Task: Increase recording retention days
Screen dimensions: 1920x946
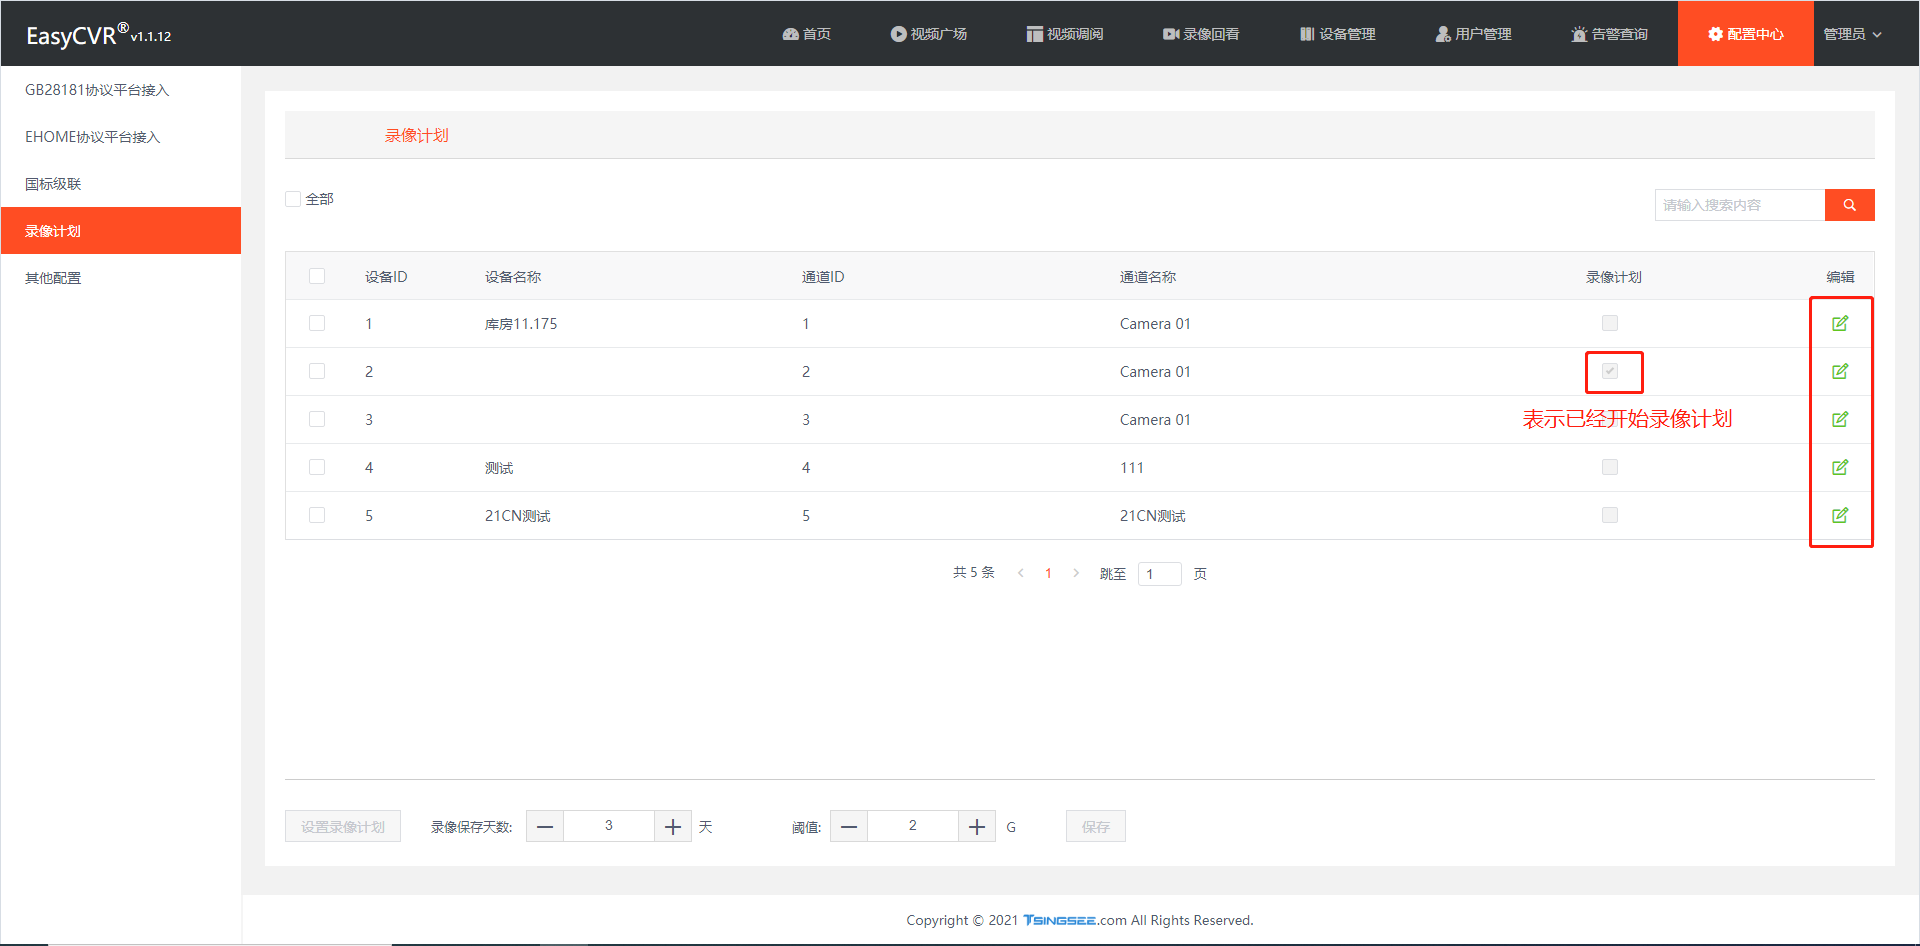Action: point(673,826)
